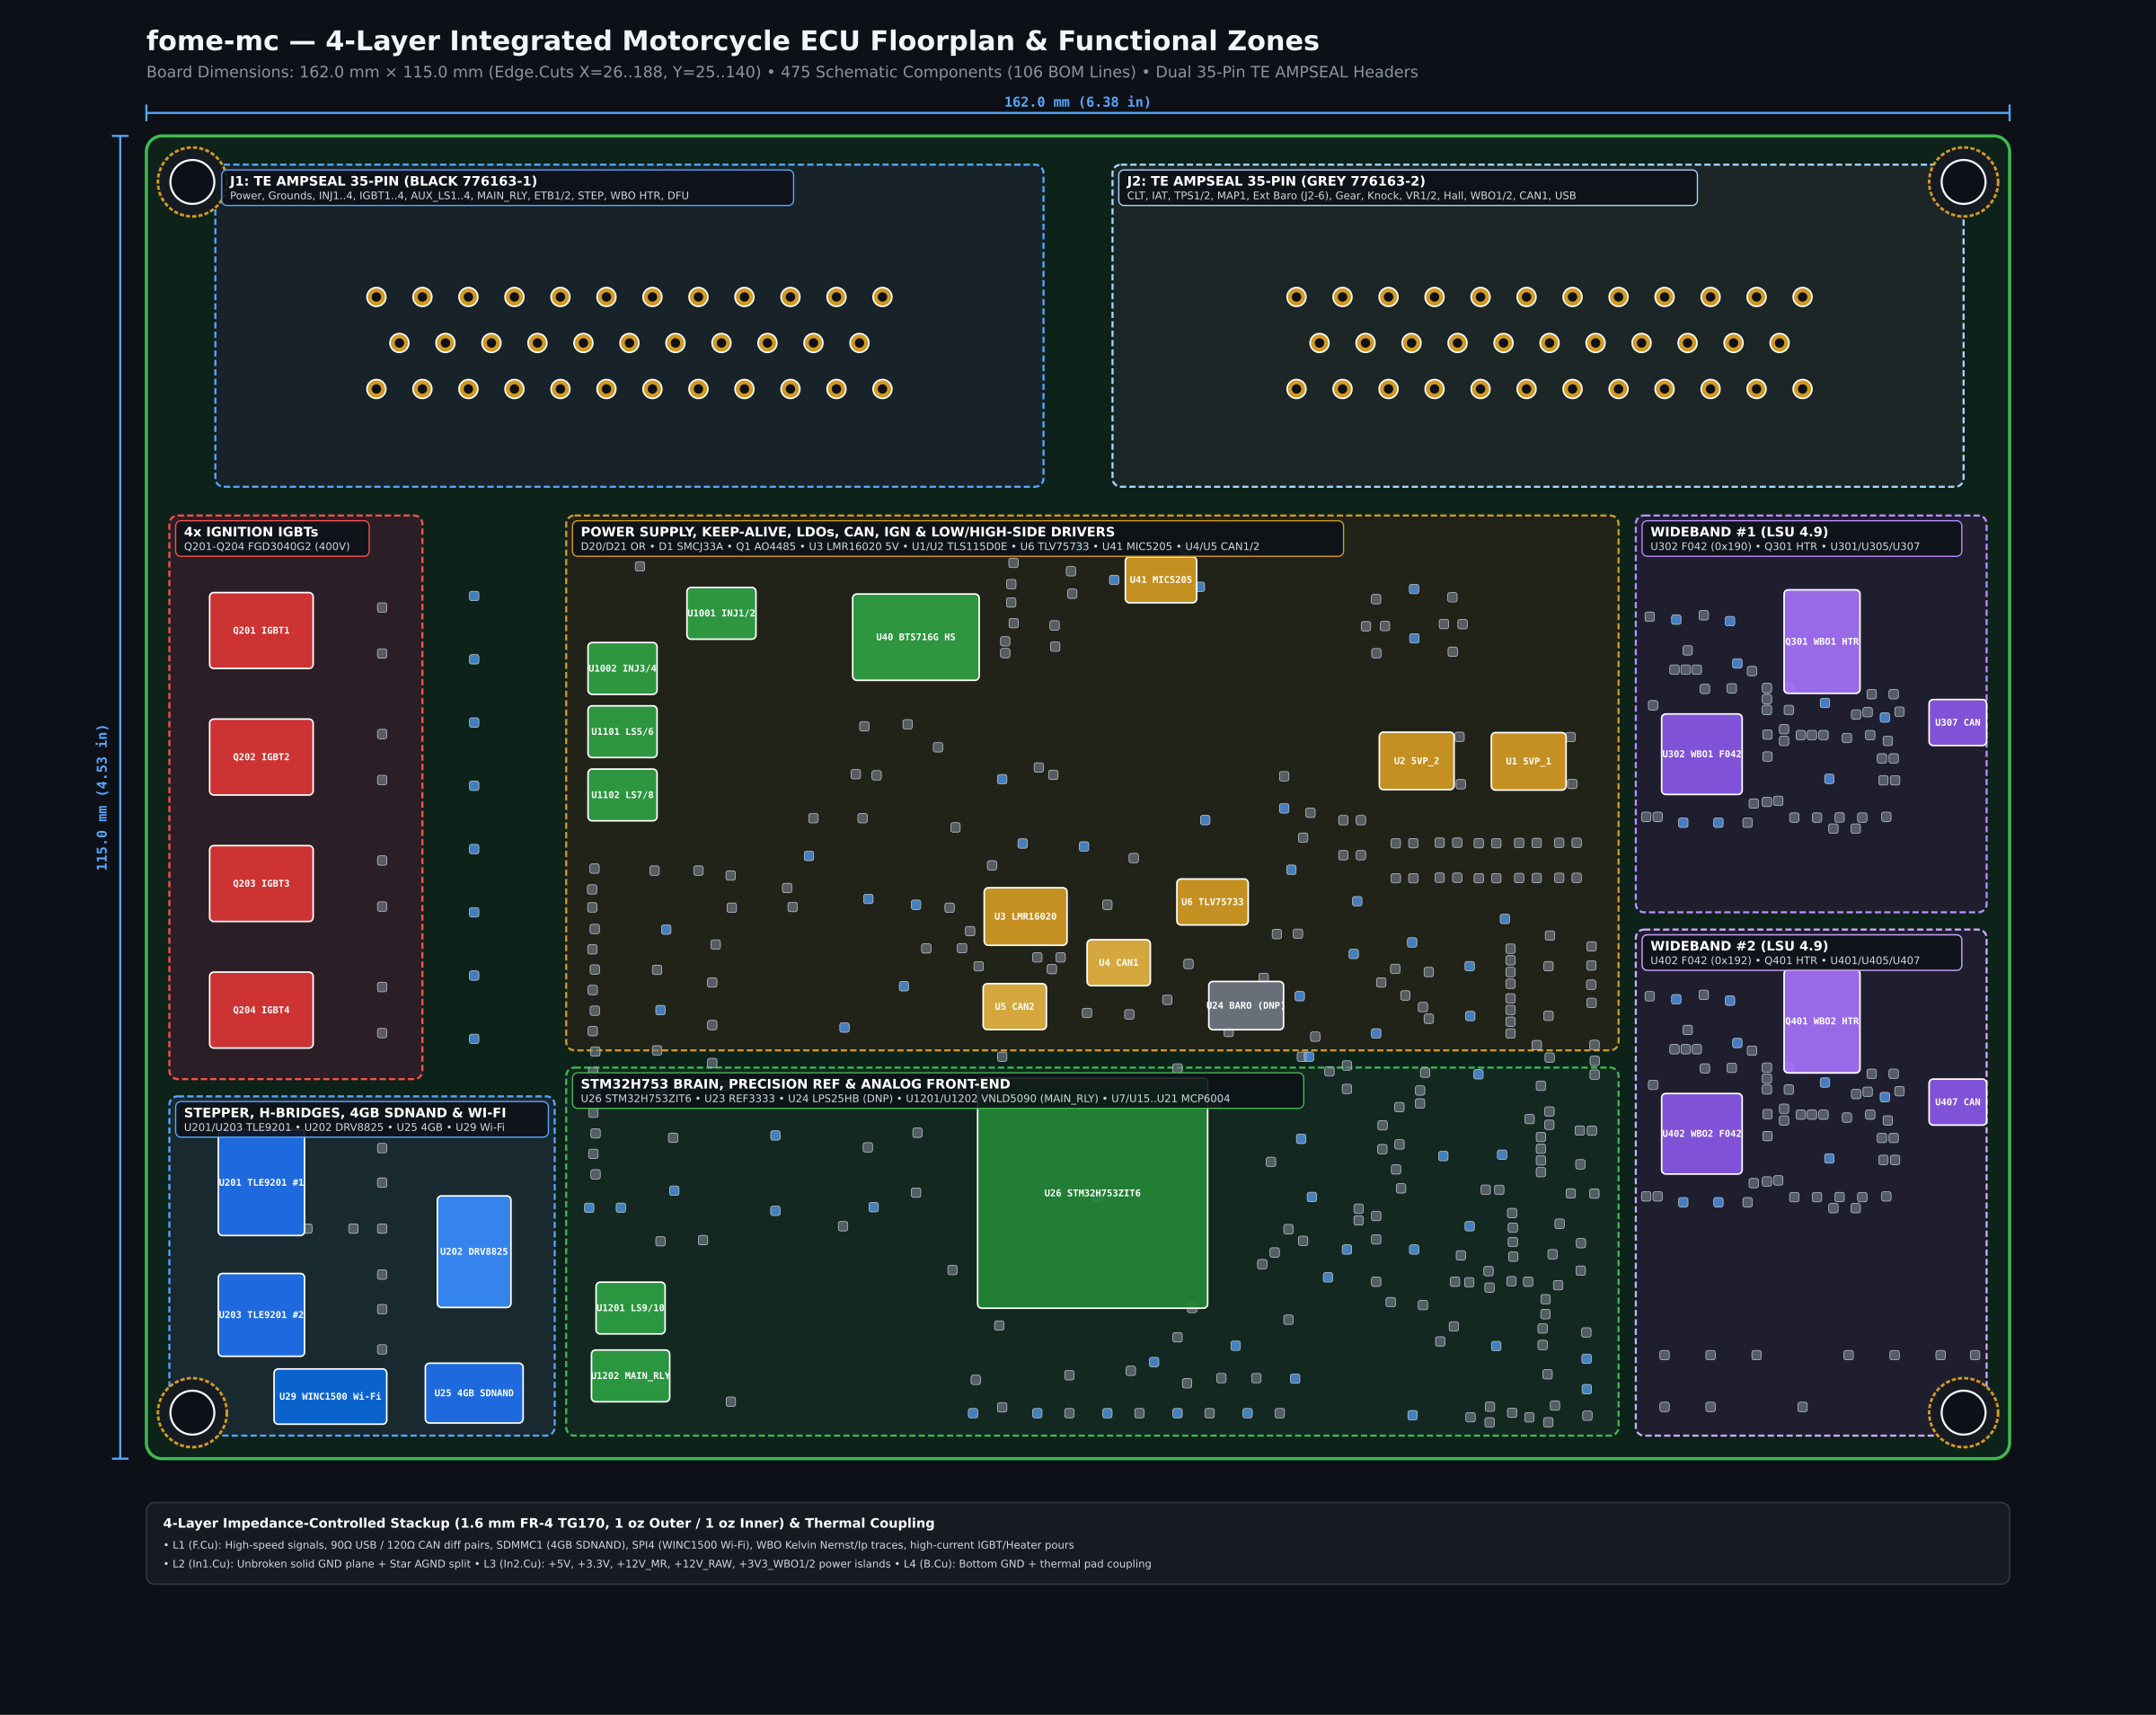Click the WIDEBAND #2 (LSU 4.9) zone title

click(x=1739, y=946)
